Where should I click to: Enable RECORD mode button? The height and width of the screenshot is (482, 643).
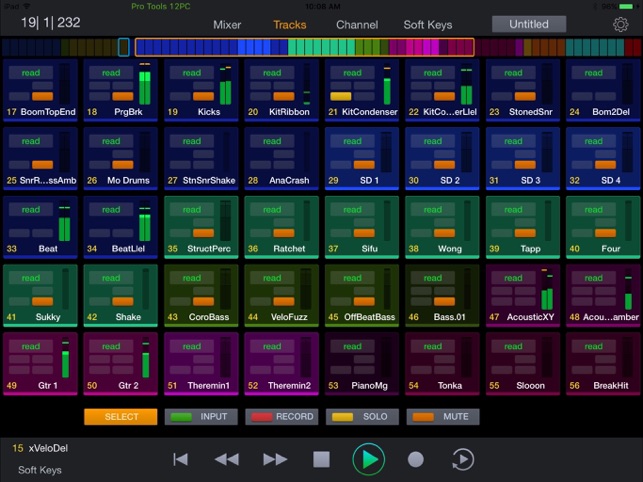click(281, 416)
